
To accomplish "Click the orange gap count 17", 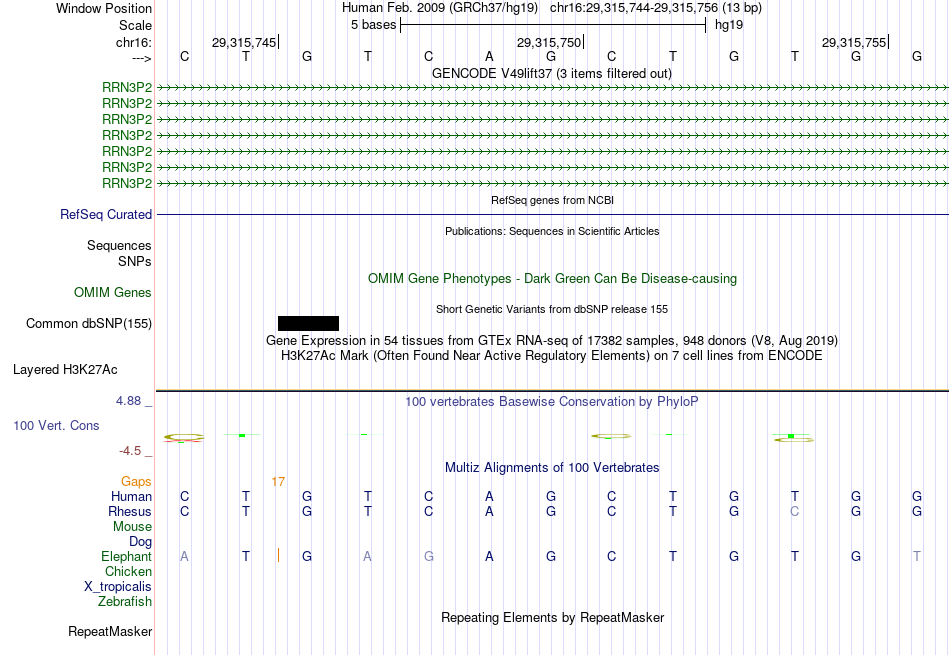I will tap(278, 482).
